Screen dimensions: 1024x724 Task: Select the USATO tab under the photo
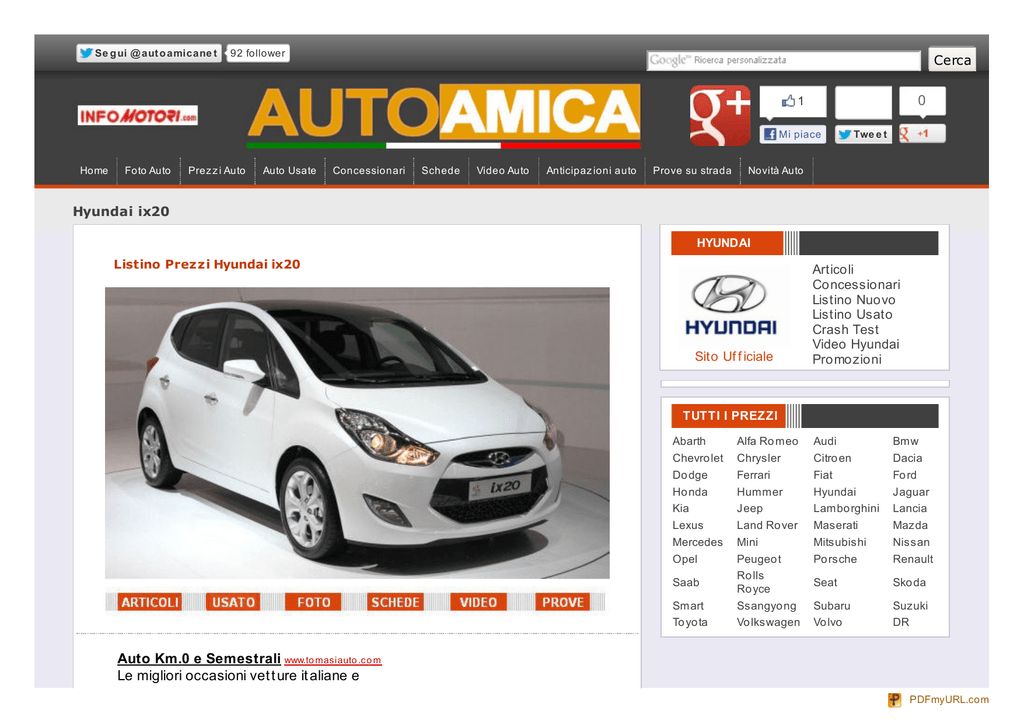pos(233,602)
